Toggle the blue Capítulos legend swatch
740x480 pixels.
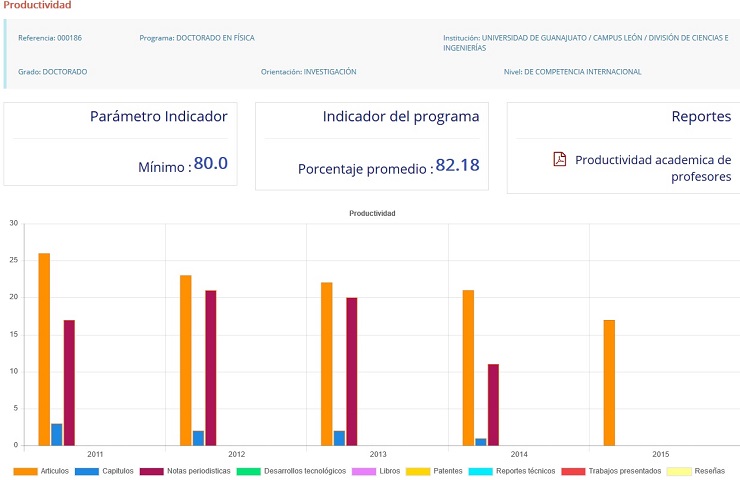click(x=87, y=471)
